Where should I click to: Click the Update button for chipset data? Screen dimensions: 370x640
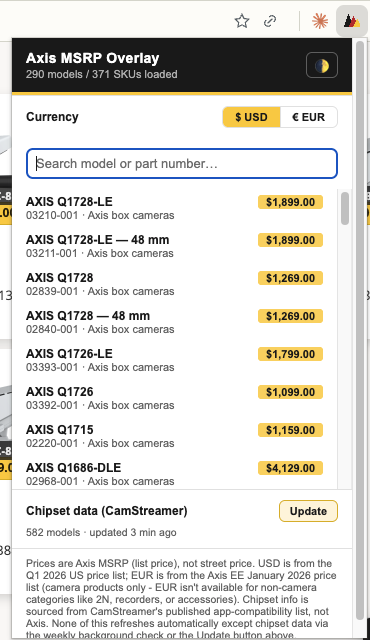(x=308, y=511)
